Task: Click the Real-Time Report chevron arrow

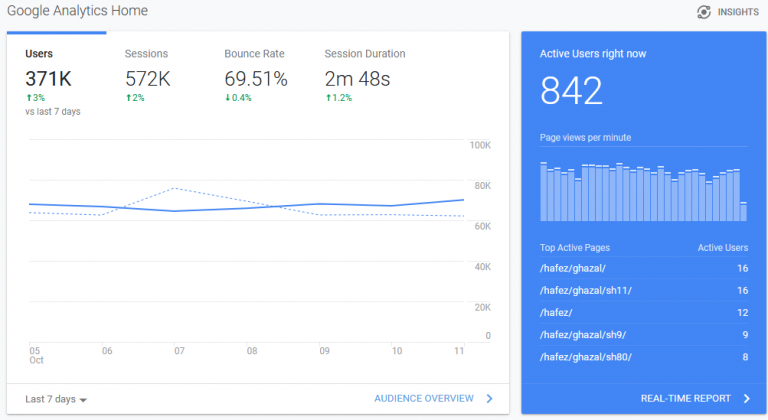Action: (746, 398)
